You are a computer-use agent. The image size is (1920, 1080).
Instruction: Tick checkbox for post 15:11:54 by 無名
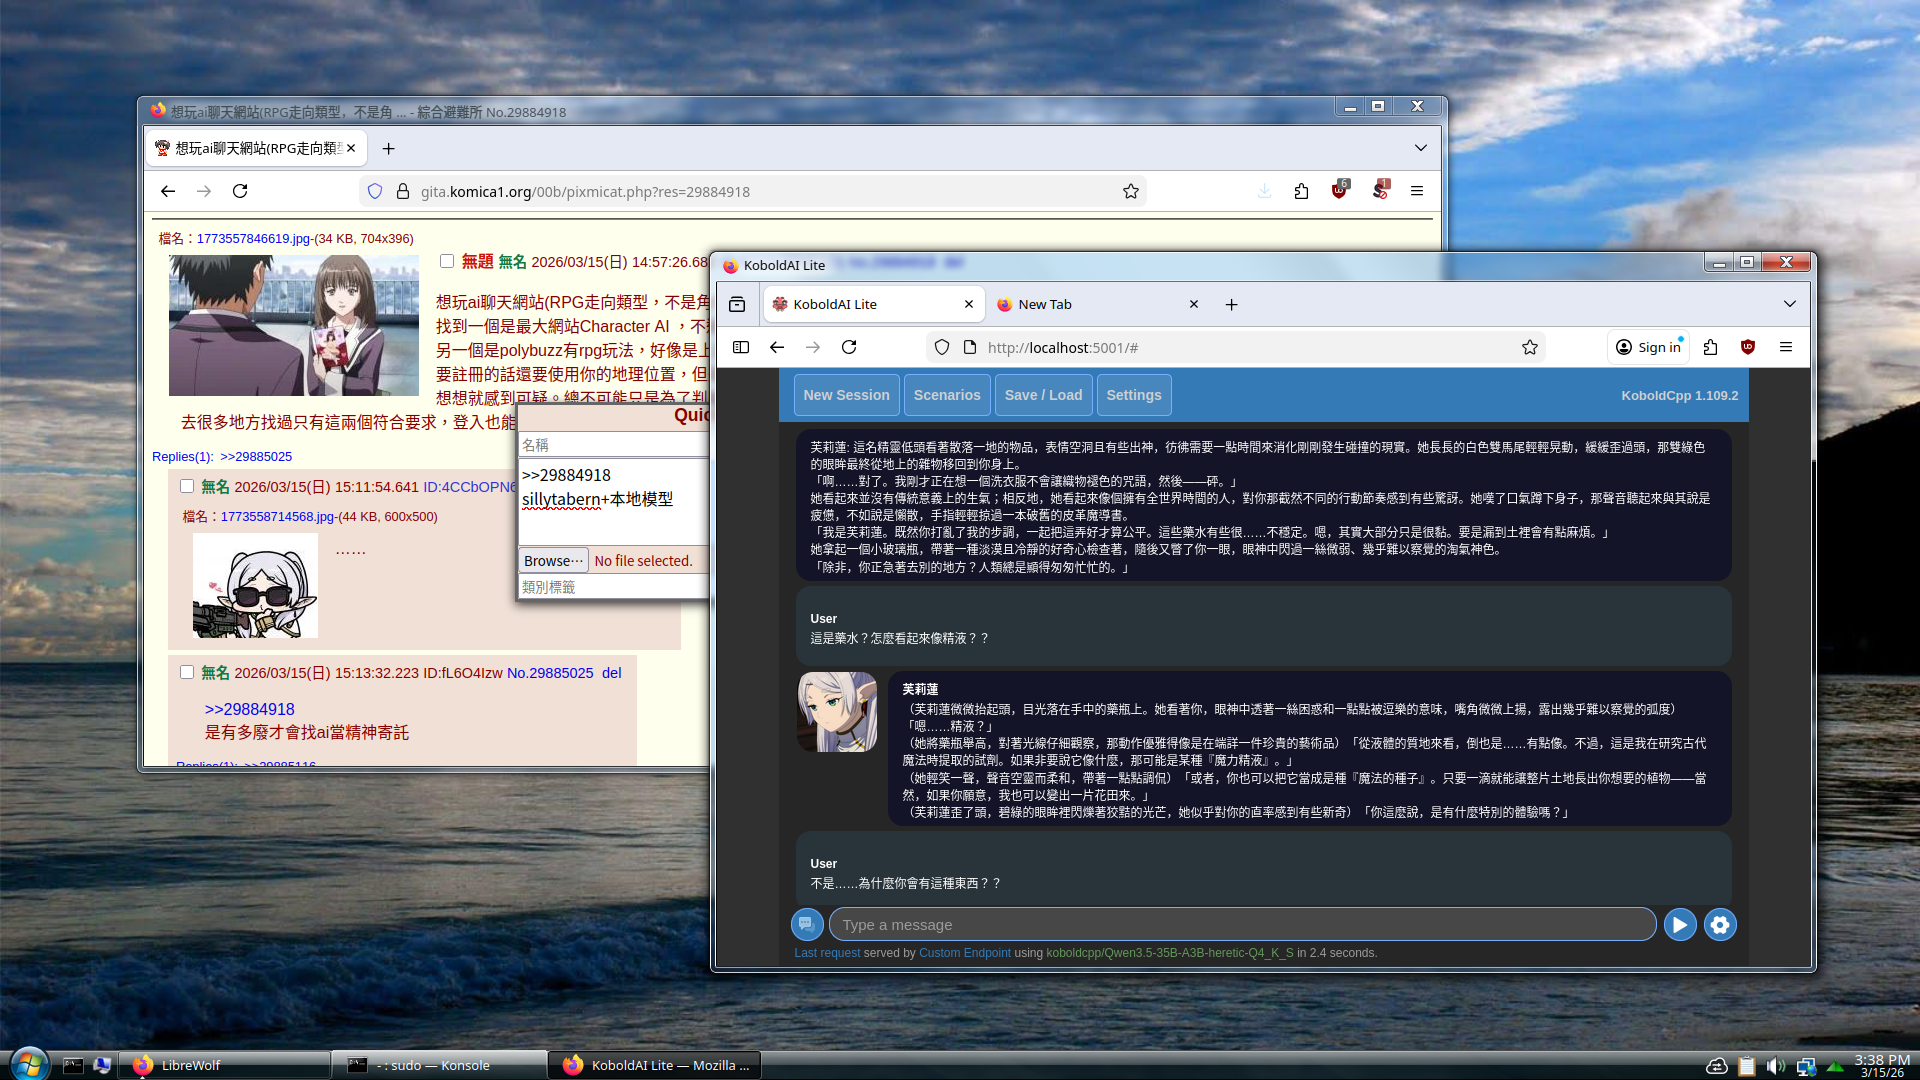pyautogui.click(x=187, y=486)
